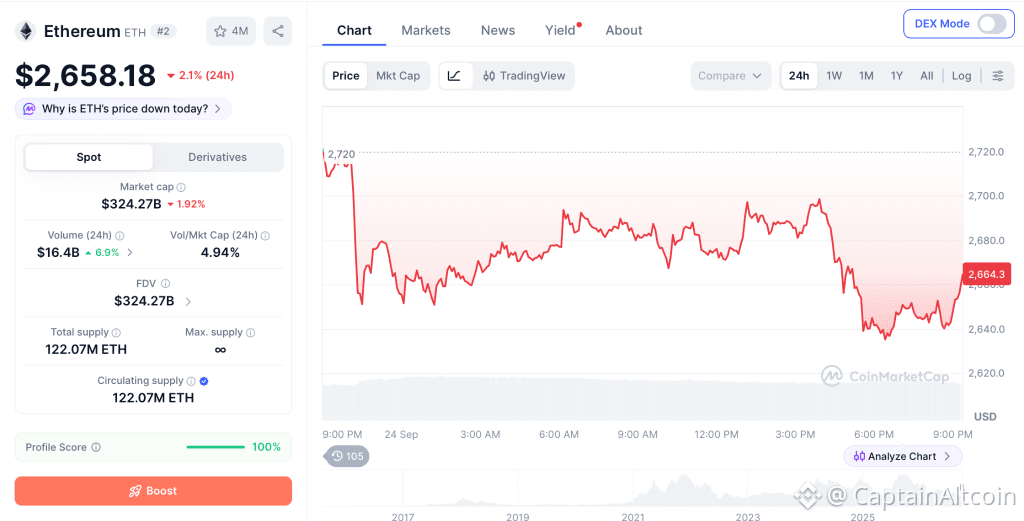Click the share icon next to Ethereum

coord(278,31)
